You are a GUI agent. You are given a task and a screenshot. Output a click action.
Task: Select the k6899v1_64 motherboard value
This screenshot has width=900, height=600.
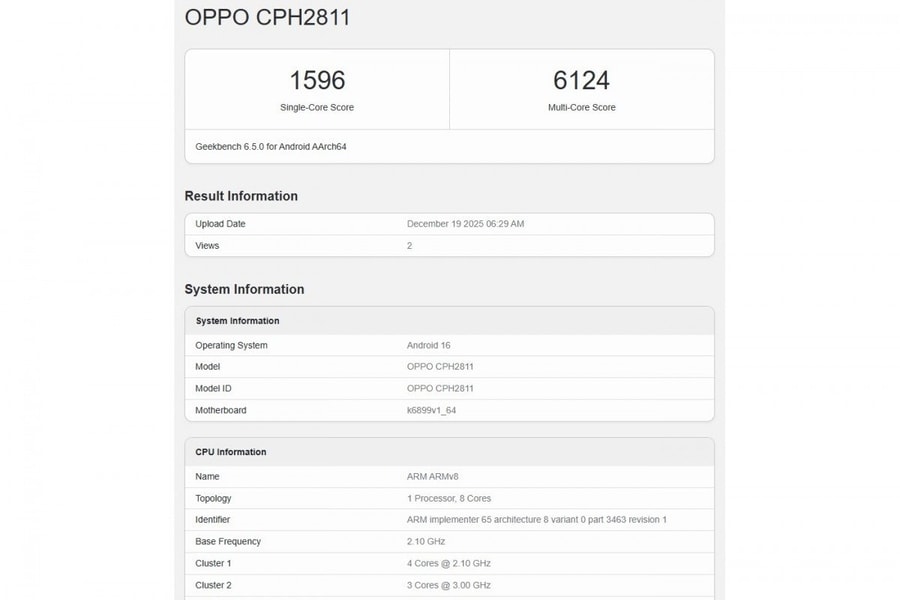[x=432, y=410]
